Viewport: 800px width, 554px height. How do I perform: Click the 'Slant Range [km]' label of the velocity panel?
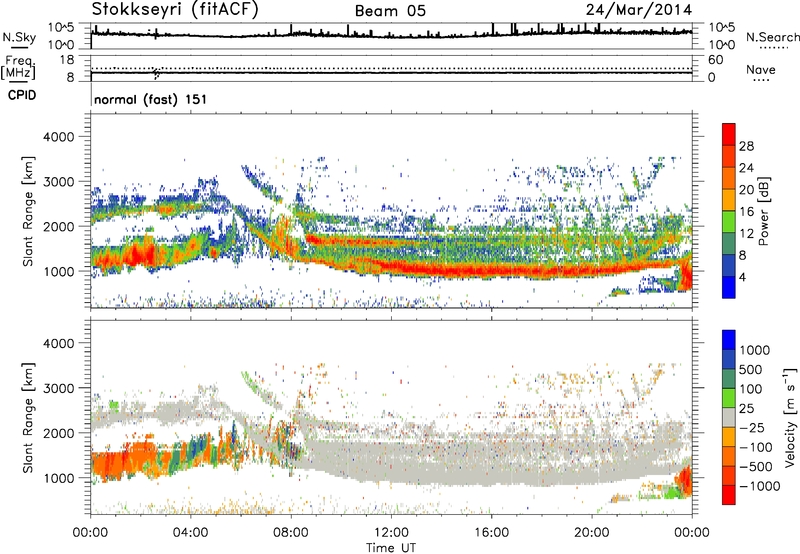28,417
